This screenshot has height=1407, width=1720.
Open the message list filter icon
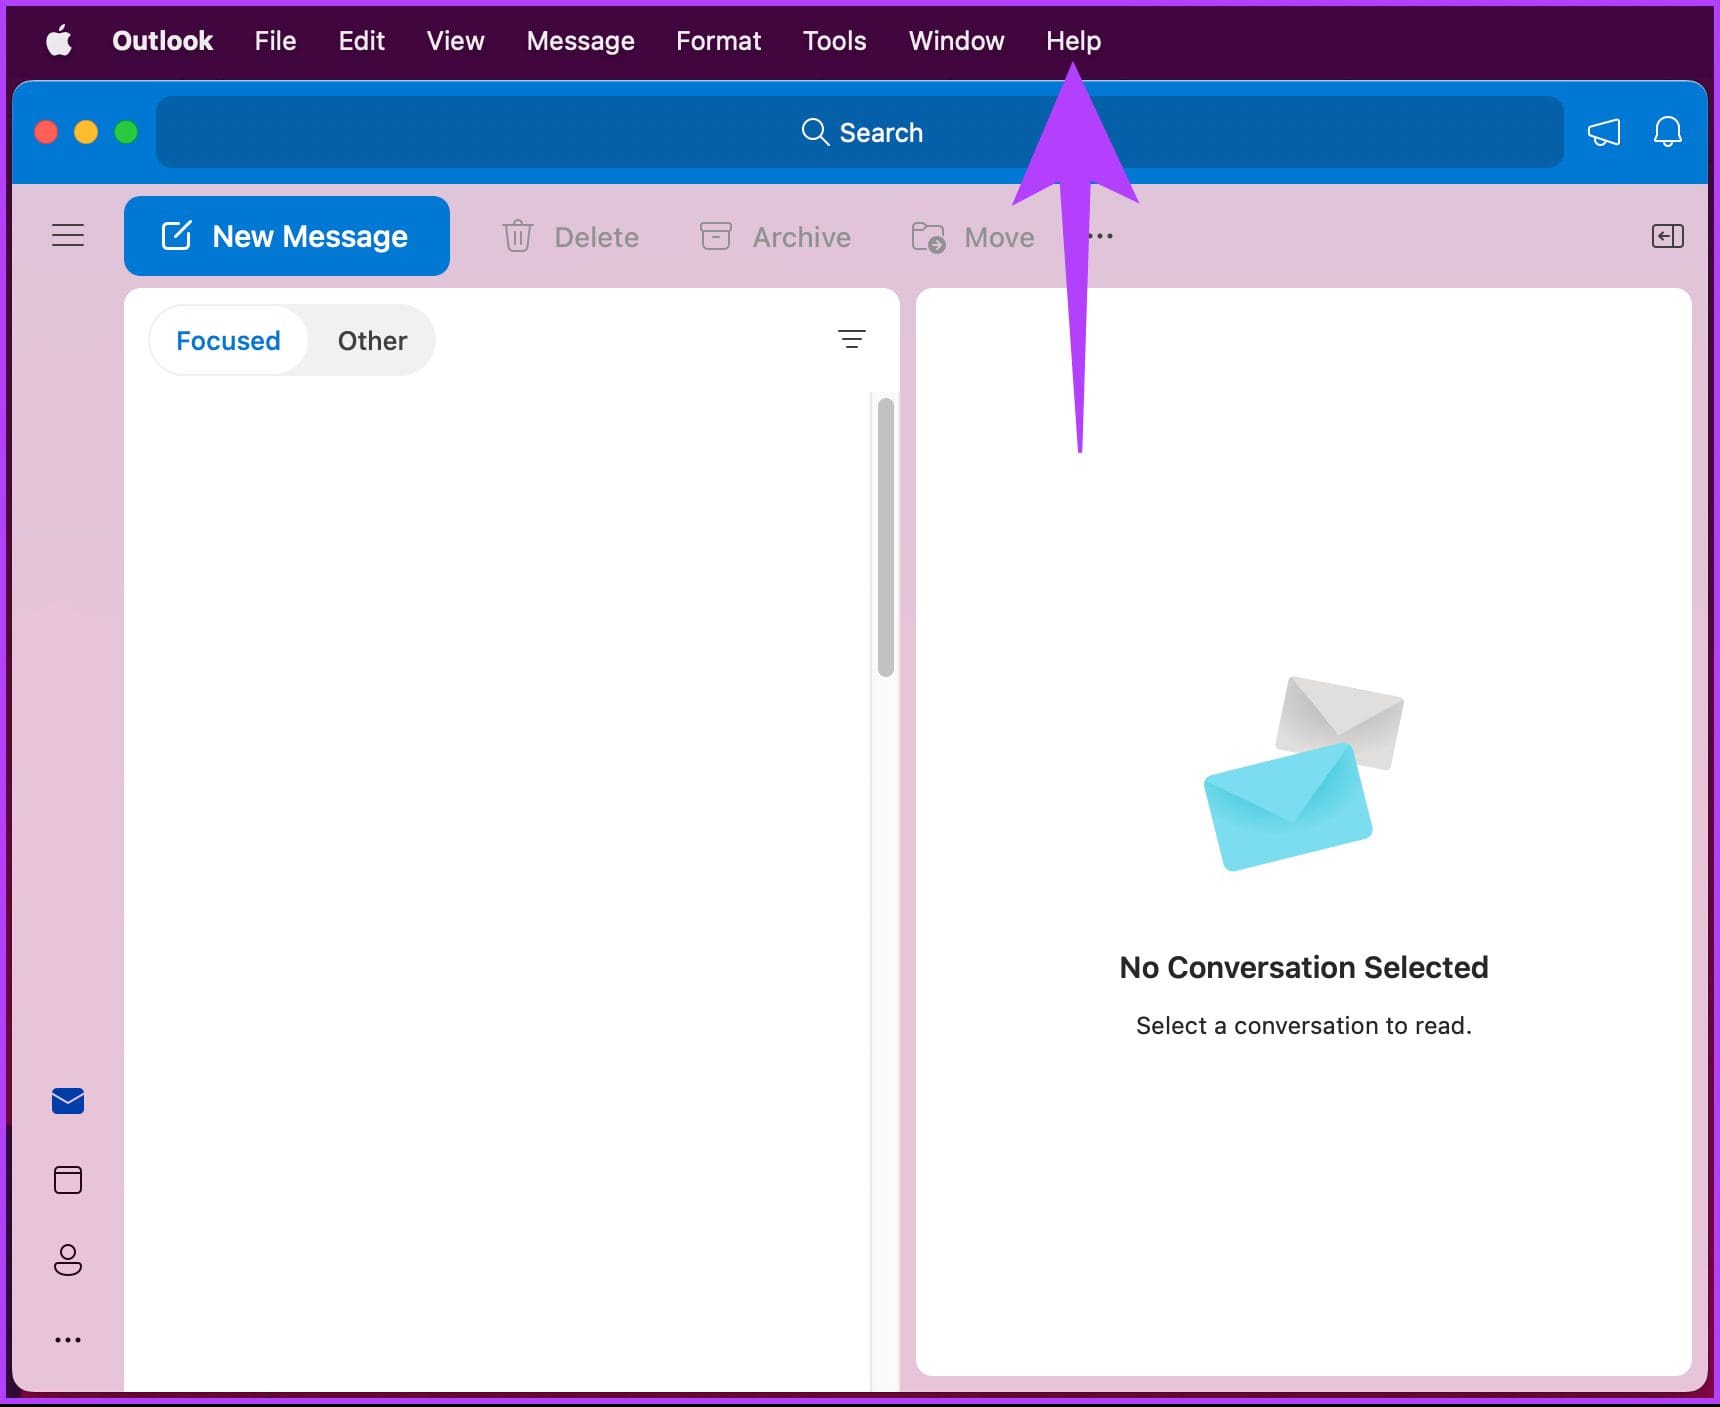(851, 340)
